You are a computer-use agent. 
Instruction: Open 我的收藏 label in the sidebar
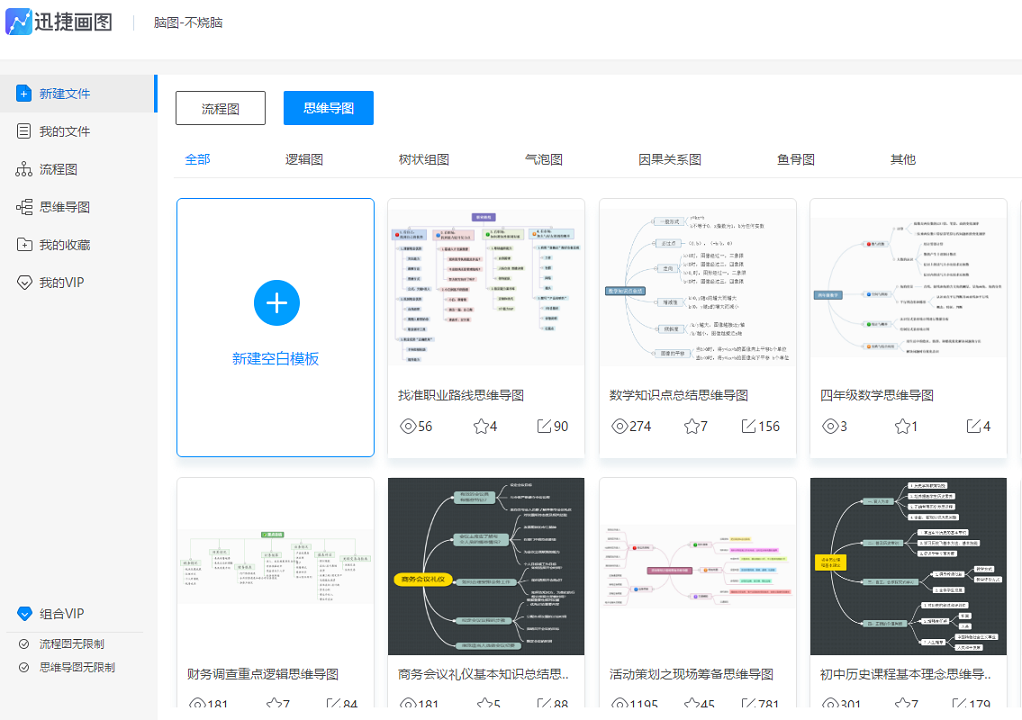point(65,245)
